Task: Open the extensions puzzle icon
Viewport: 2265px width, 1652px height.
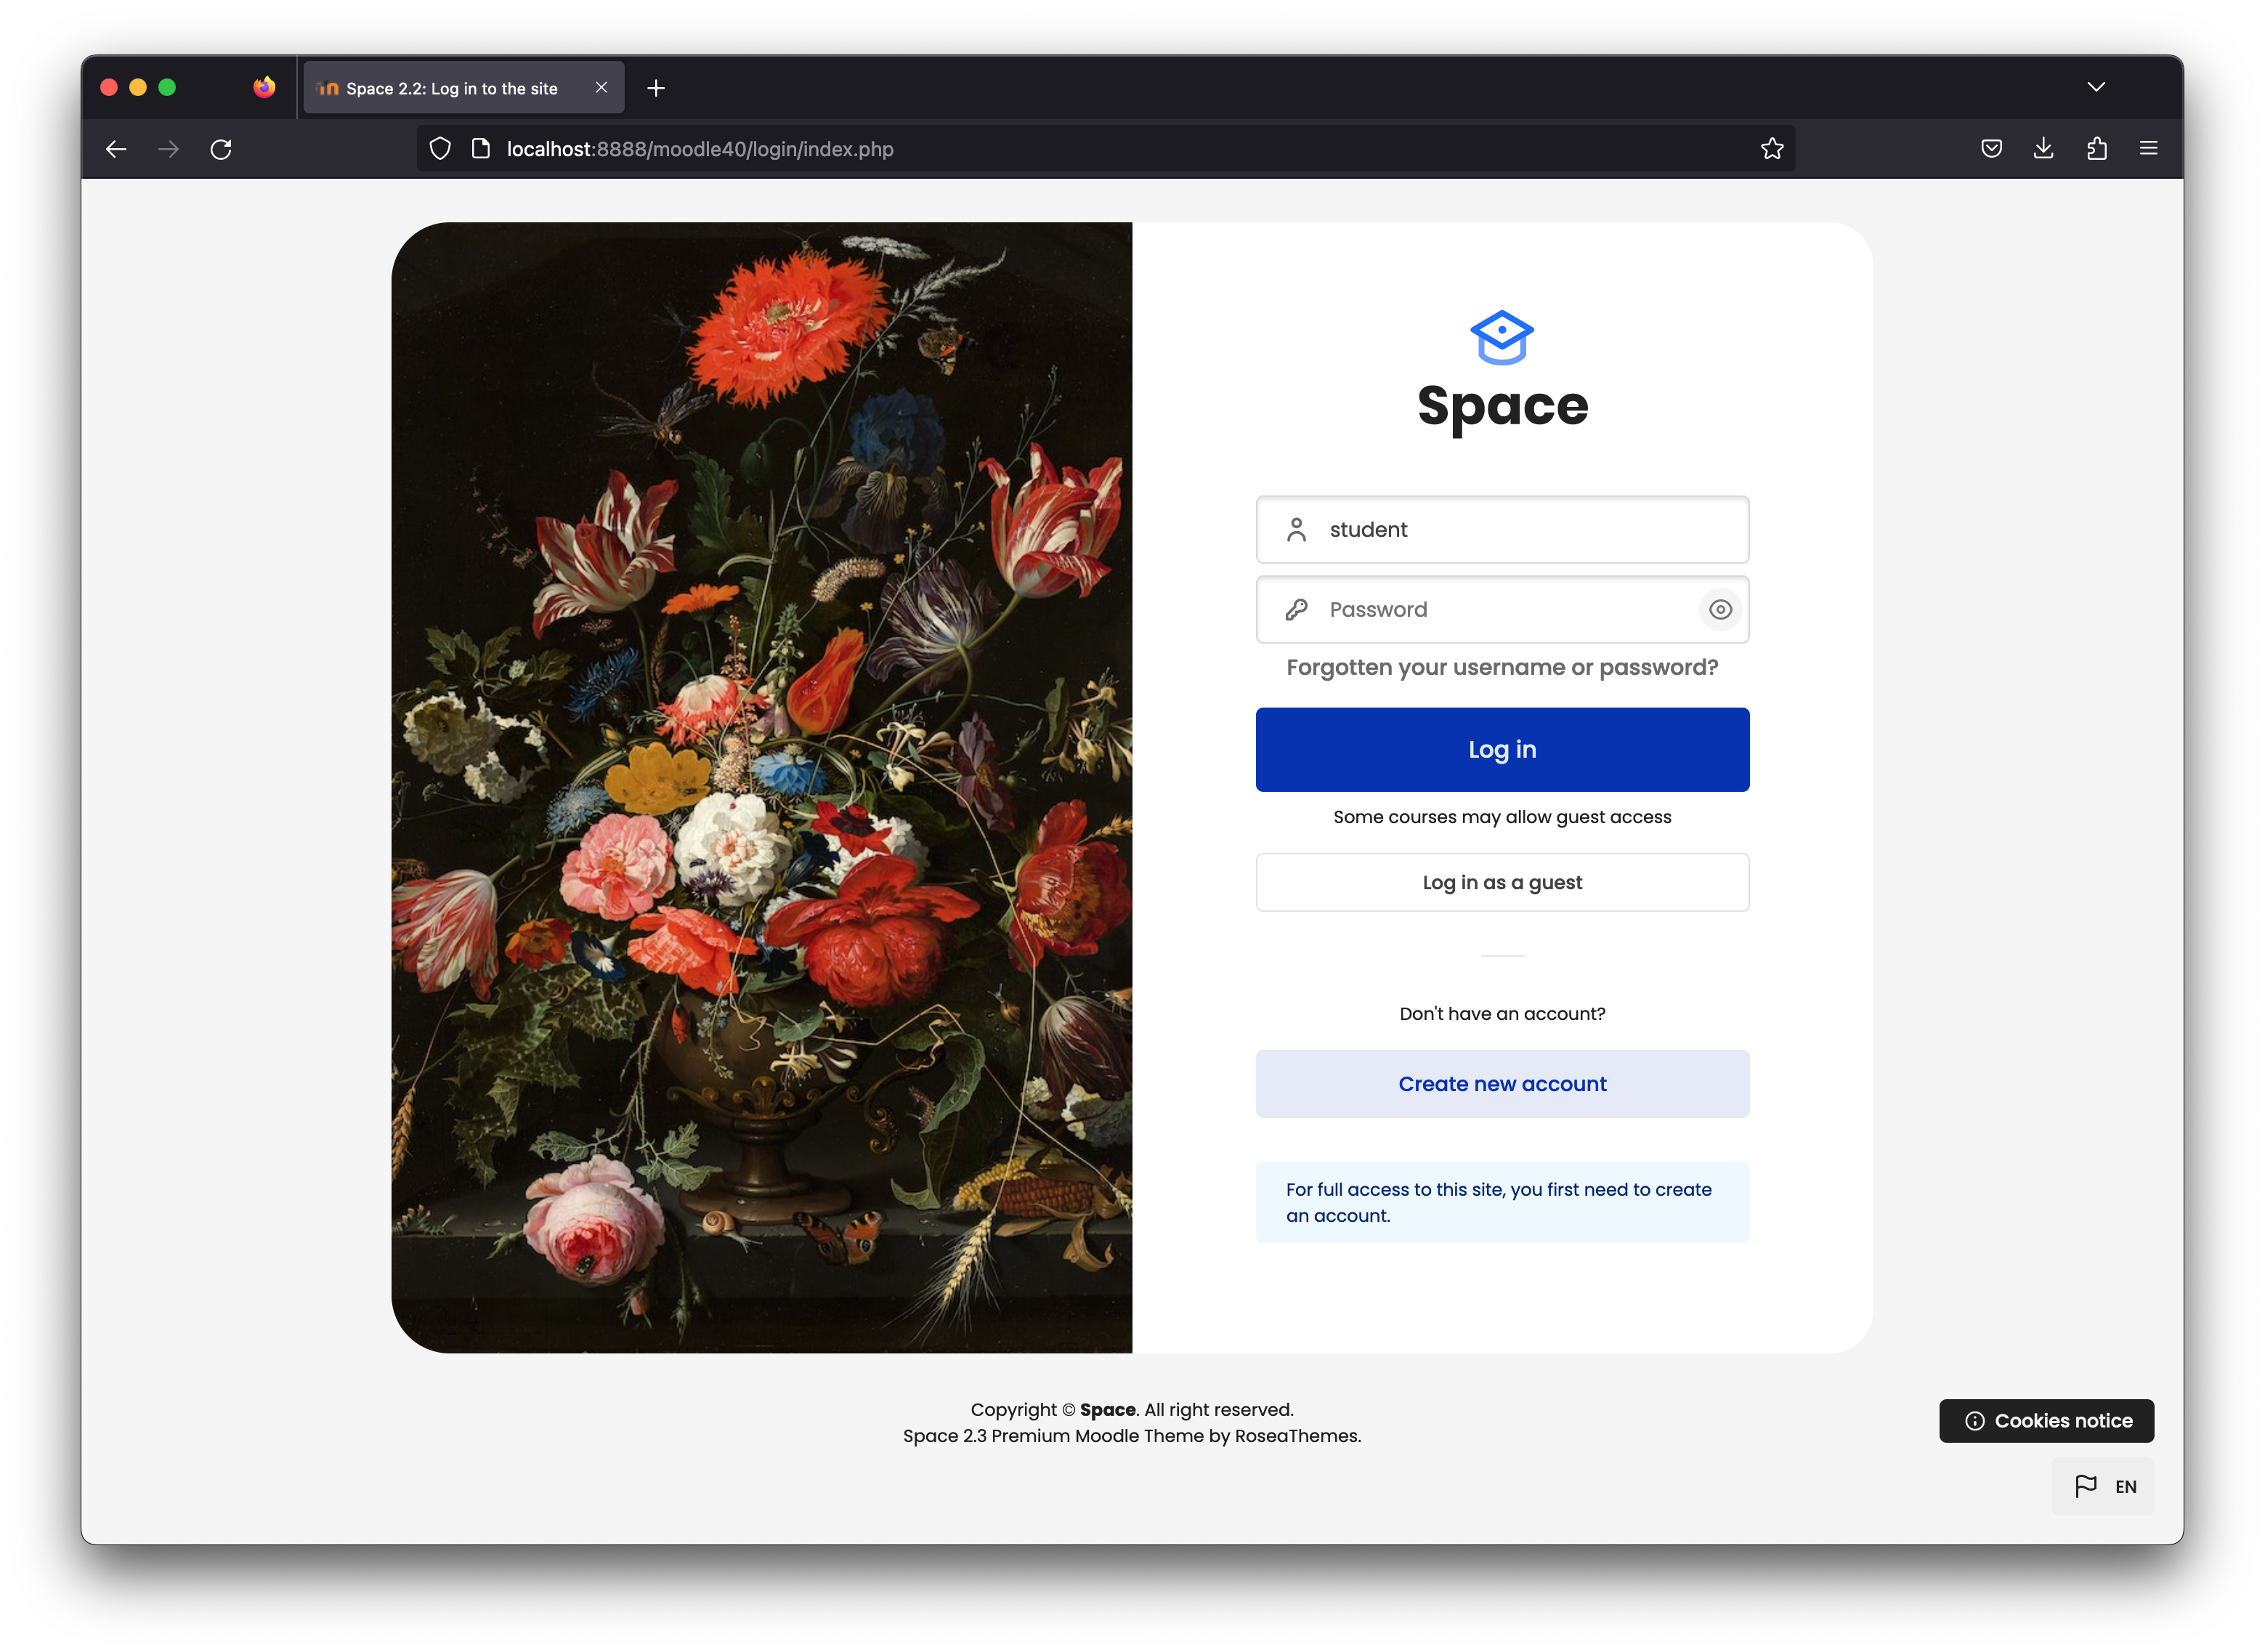Action: [2096, 149]
